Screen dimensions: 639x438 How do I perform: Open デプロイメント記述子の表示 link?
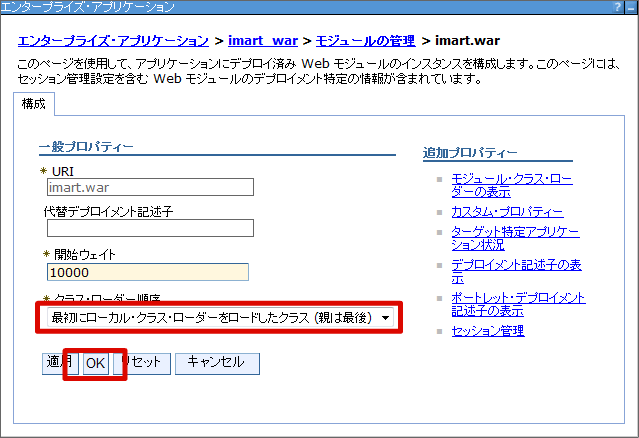coord(516,271)
